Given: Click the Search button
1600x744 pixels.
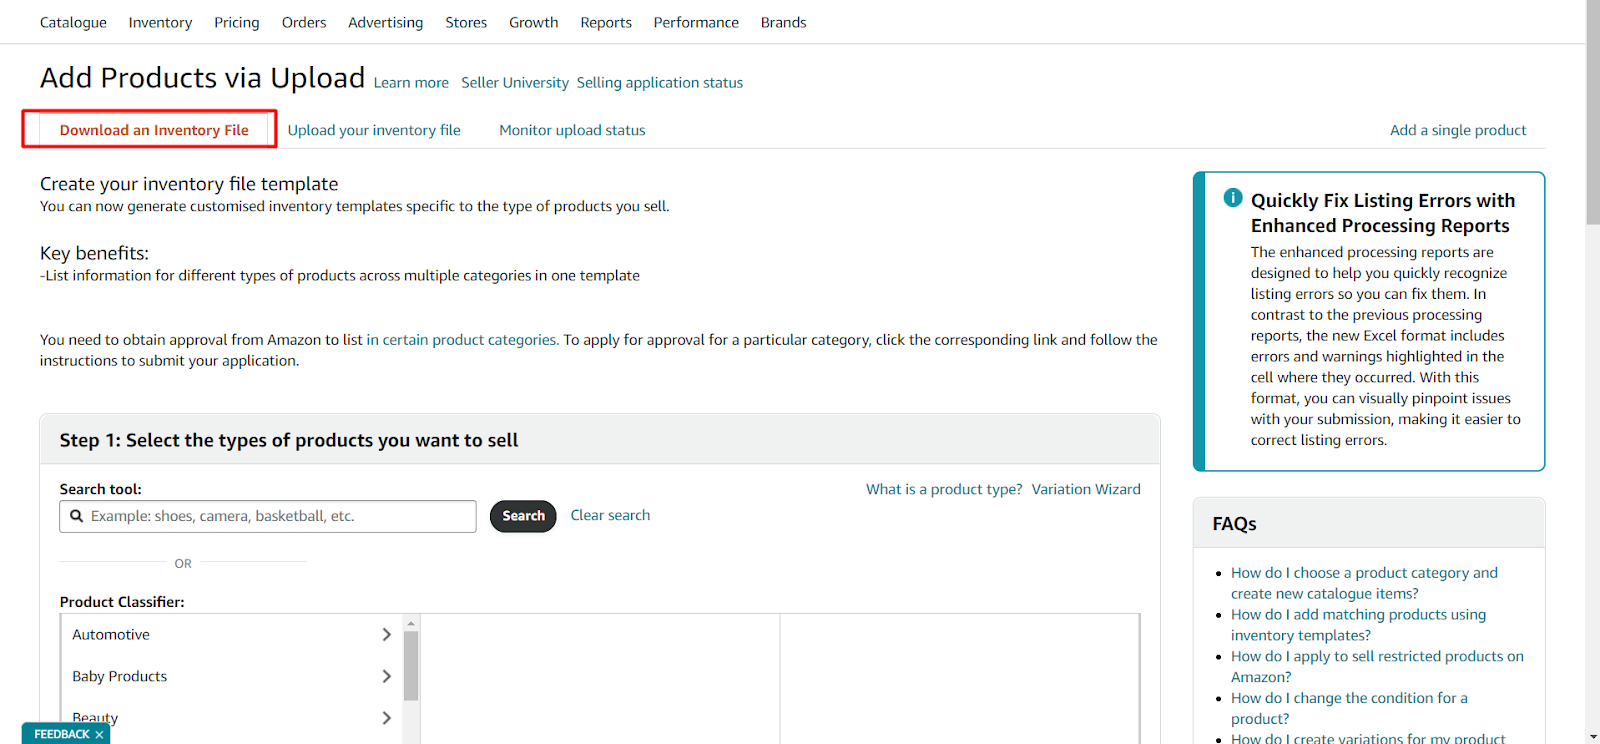Looking at the screenshot, I should [523, 516].
